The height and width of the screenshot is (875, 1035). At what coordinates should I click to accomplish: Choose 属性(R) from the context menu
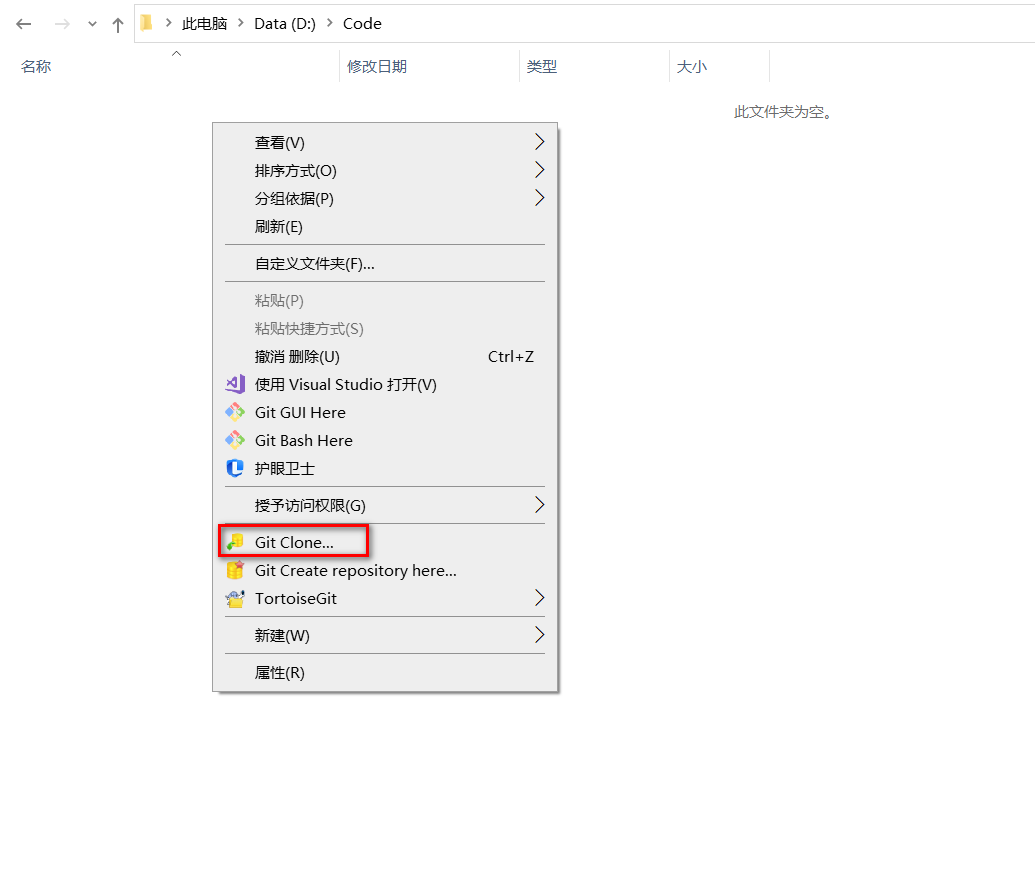click(x=385, y=672)
